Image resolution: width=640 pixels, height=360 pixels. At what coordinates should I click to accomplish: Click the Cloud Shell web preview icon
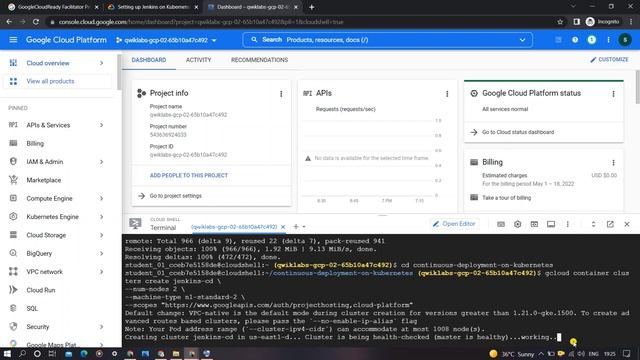(x=534, y=224)
